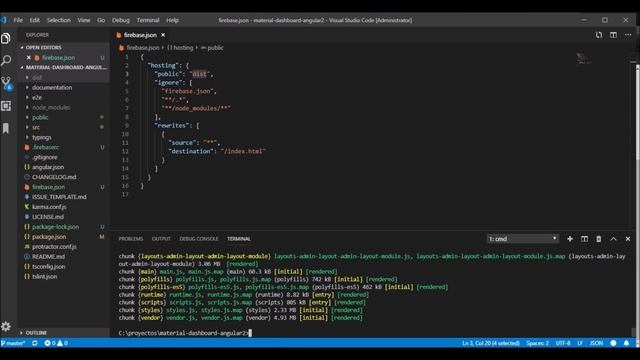The height and width of the screenshot is (360, 640).
Task: Close the firebase.json editor tab
Action: [x=163, y=35]
